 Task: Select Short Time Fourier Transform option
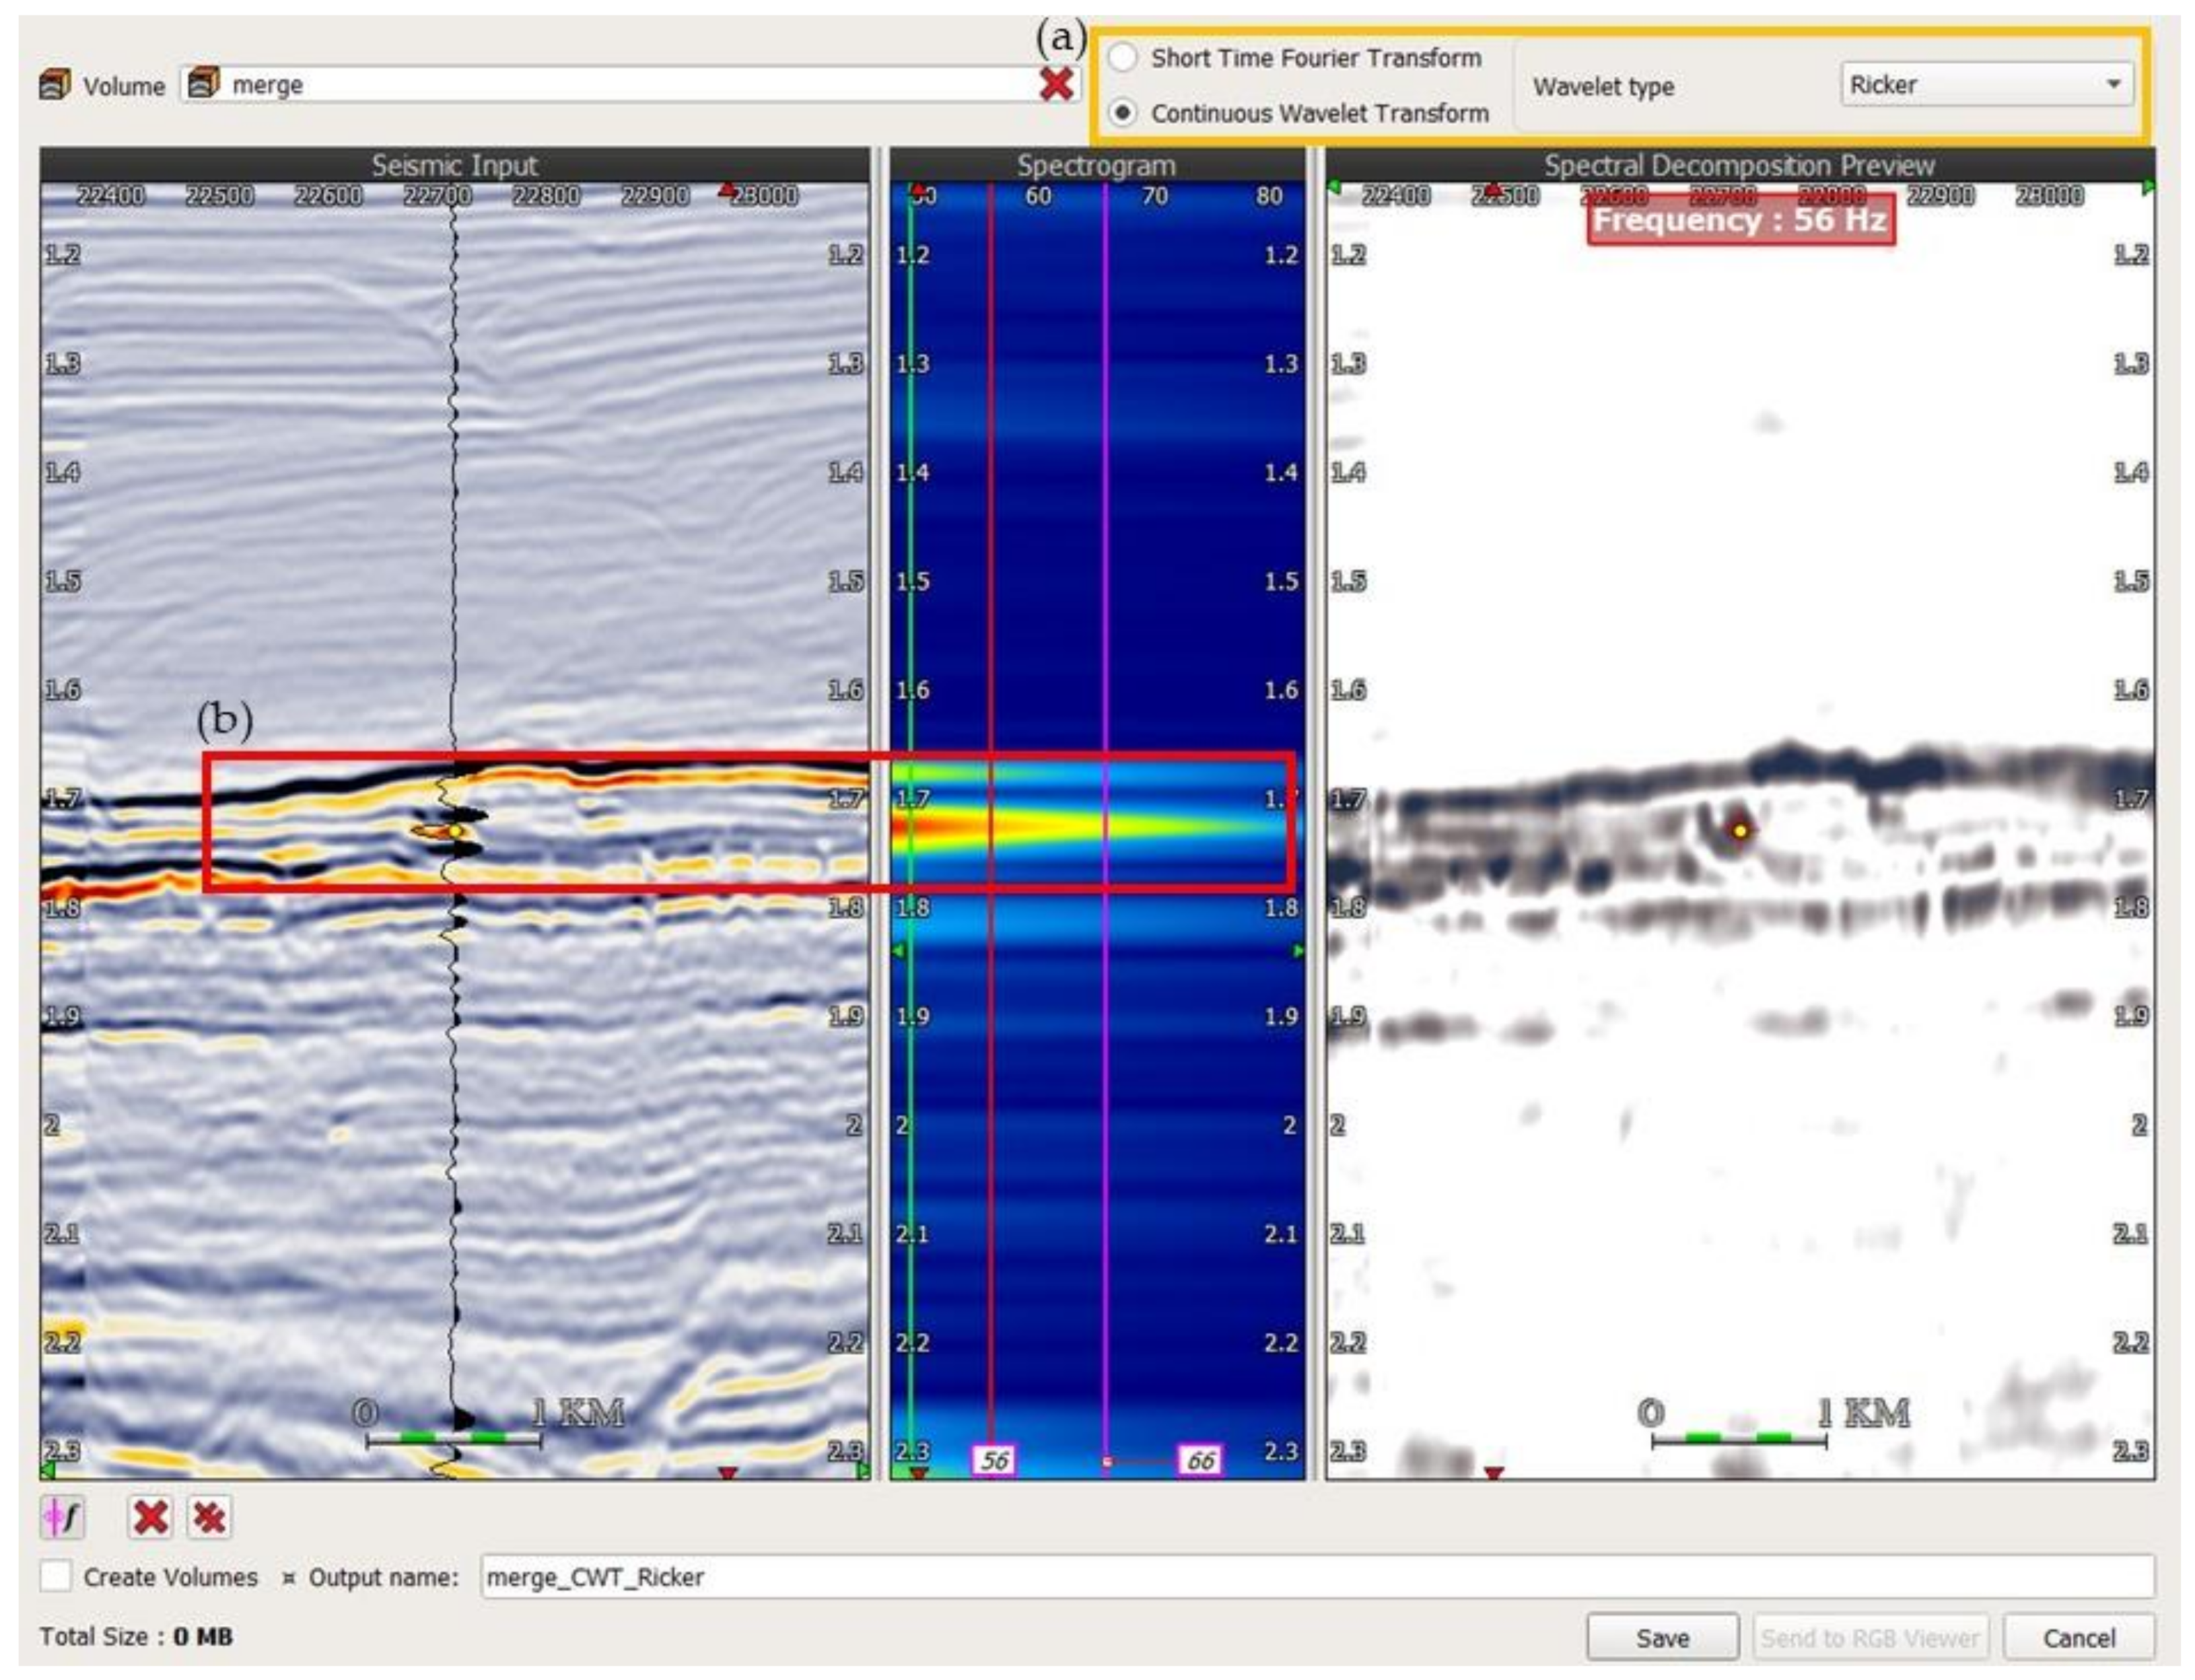point(1123,58)
